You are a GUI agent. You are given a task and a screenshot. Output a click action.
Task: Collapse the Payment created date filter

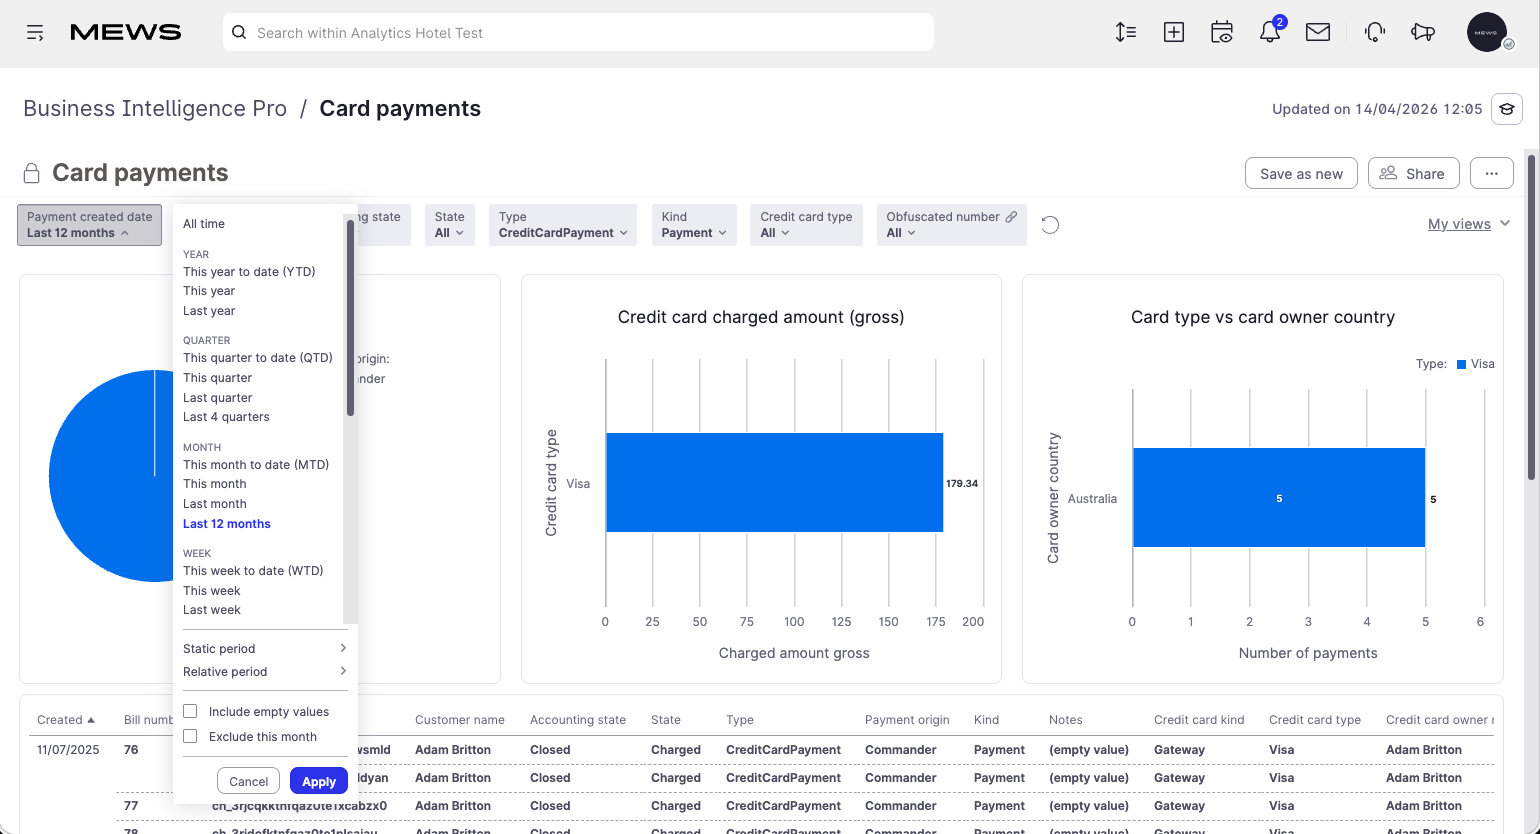90,225
